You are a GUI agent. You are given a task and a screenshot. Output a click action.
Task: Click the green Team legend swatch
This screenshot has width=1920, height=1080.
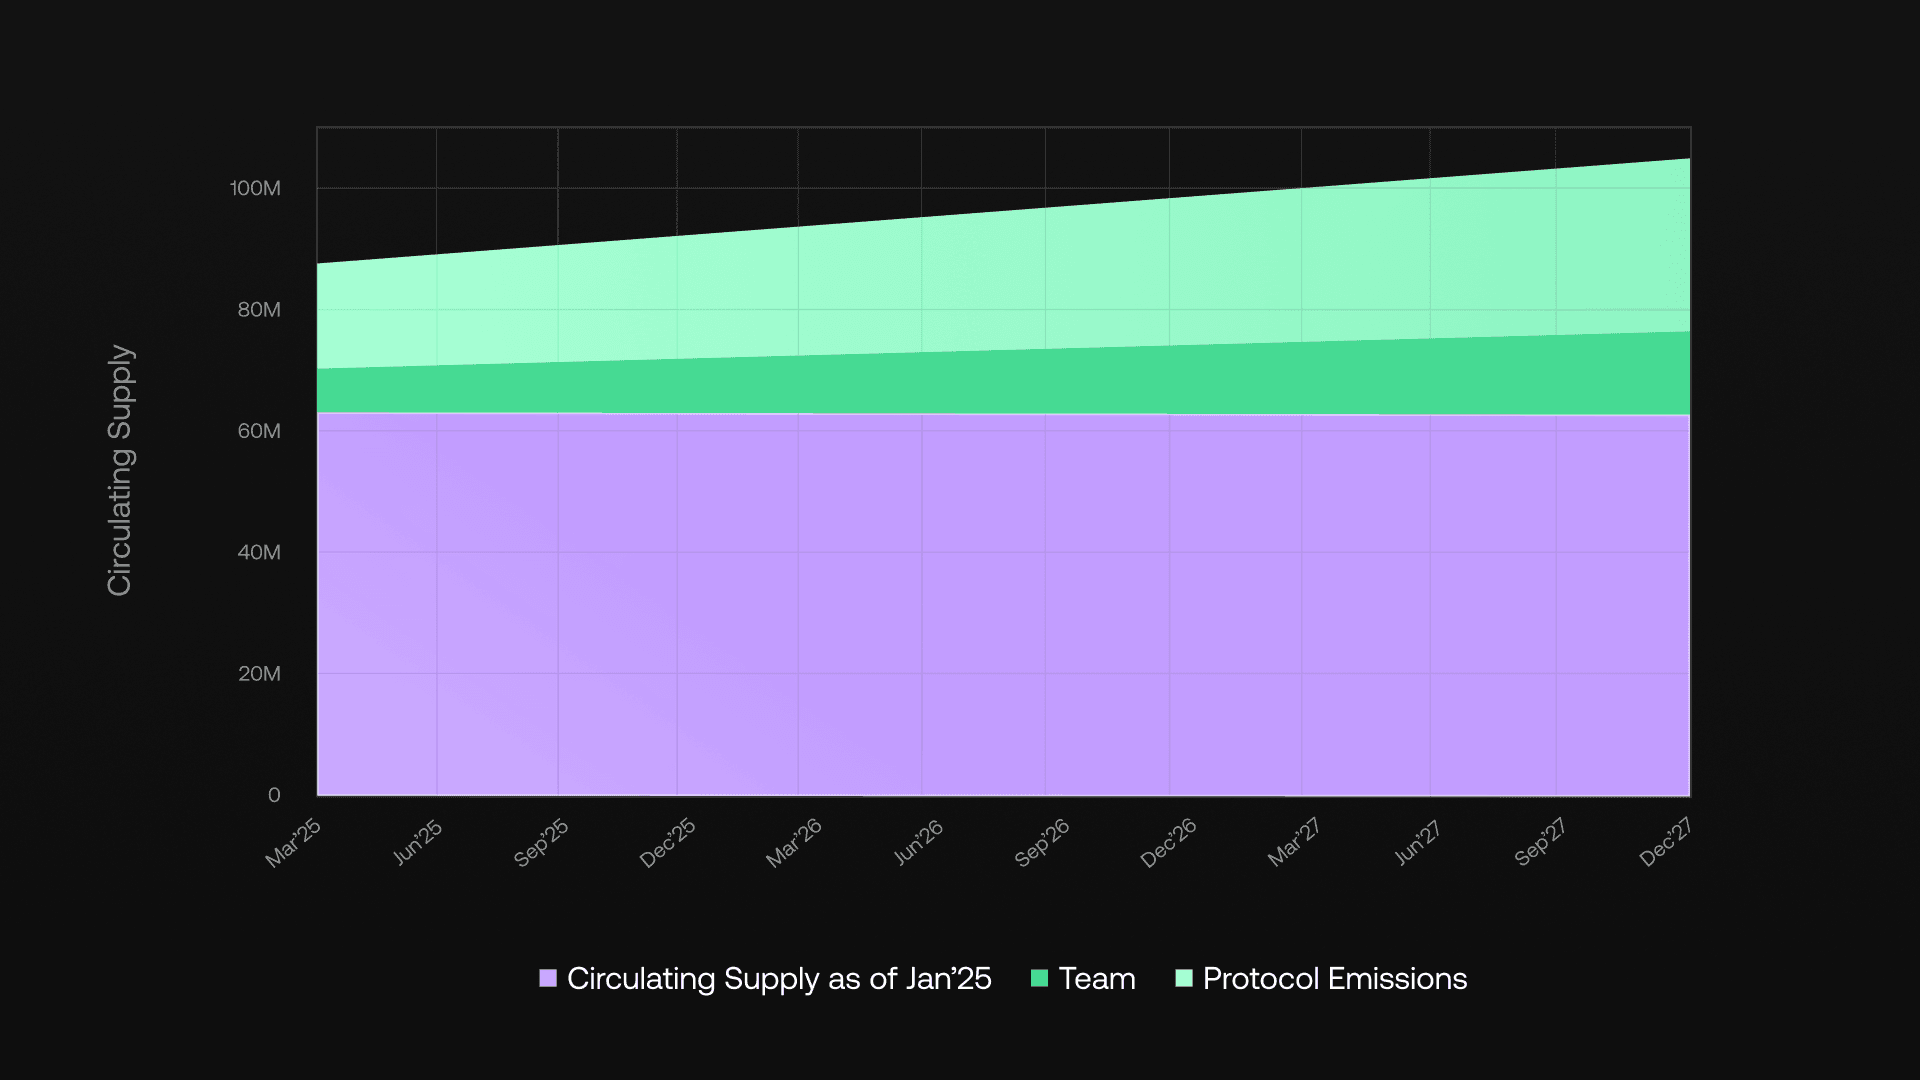1039,978
